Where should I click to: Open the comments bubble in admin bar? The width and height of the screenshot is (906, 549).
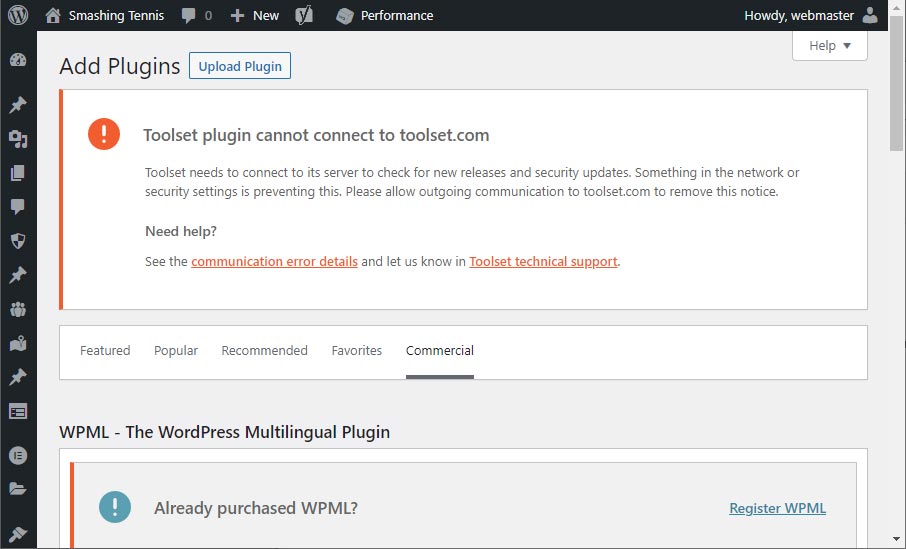pos(188,16)
